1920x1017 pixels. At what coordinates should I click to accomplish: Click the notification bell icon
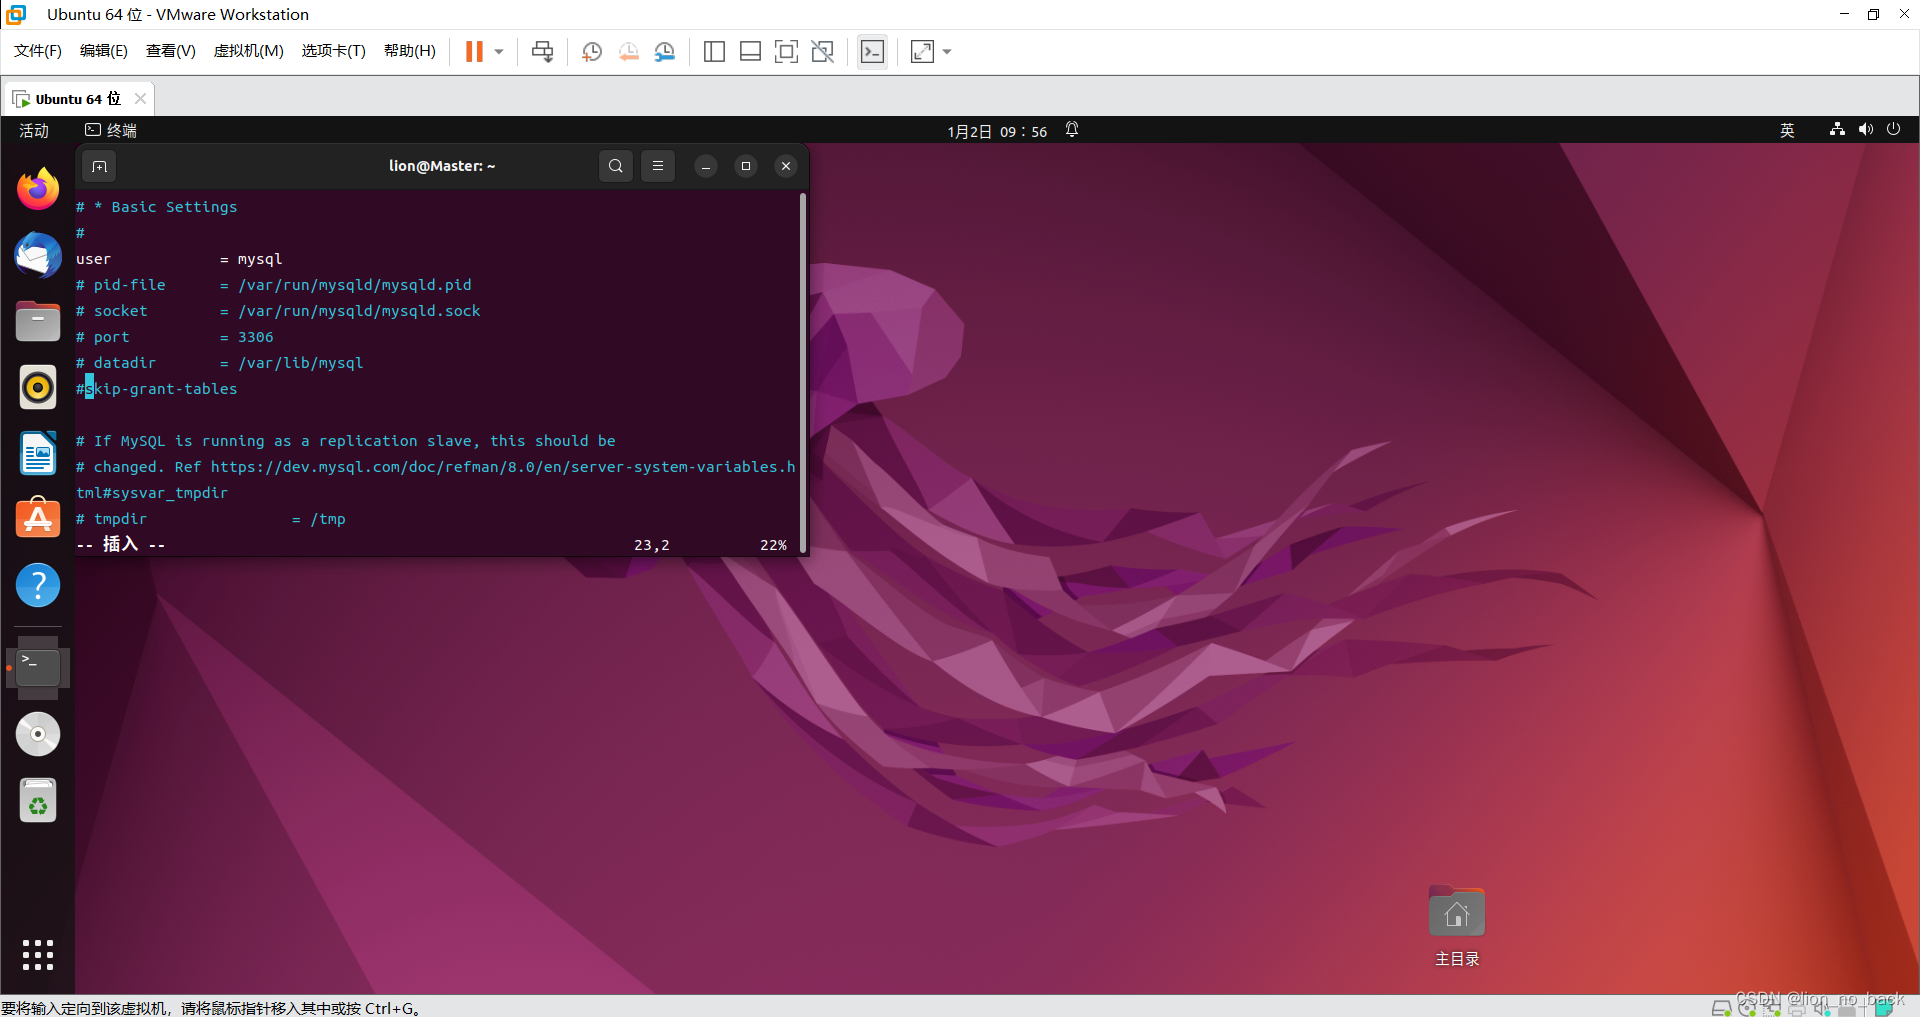(x=1072, y=130)
